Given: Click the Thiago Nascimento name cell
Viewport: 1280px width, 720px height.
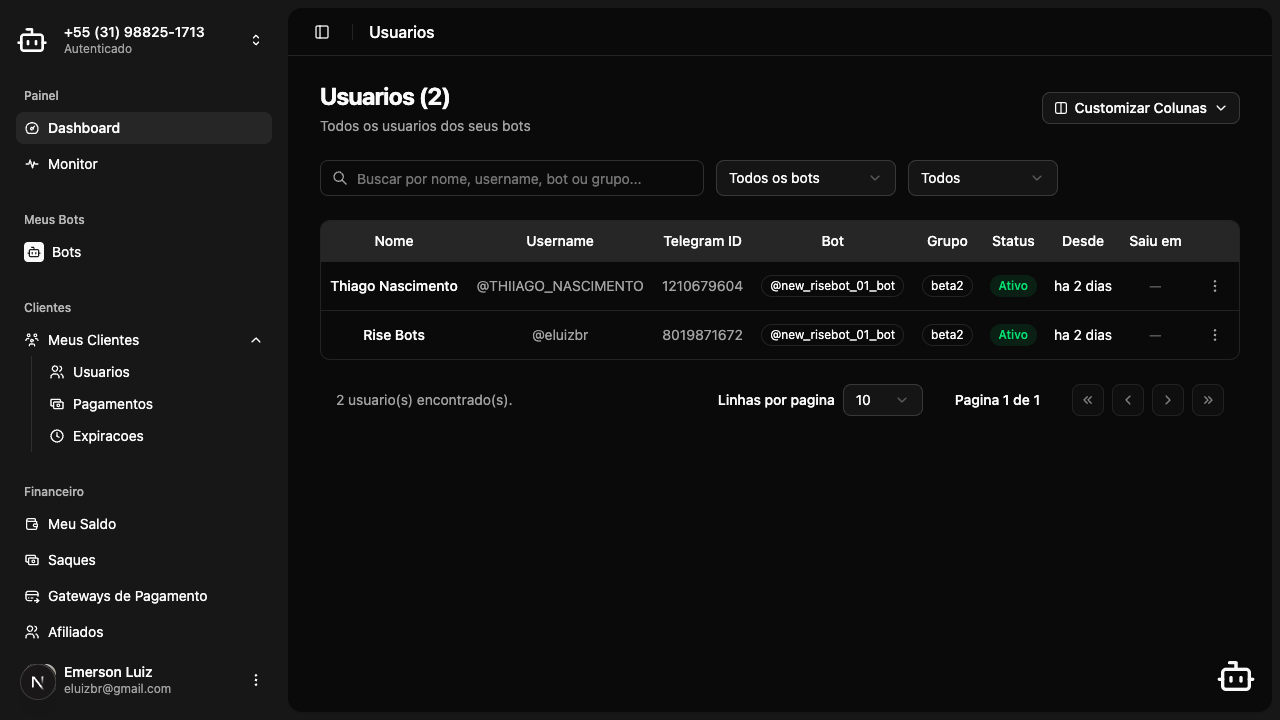Looking at the screenshot, I should (x=394, y=286).
